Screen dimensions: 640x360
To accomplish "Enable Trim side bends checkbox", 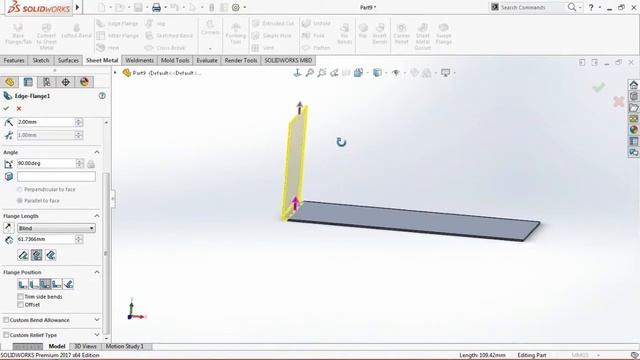I will coord(20,297).
